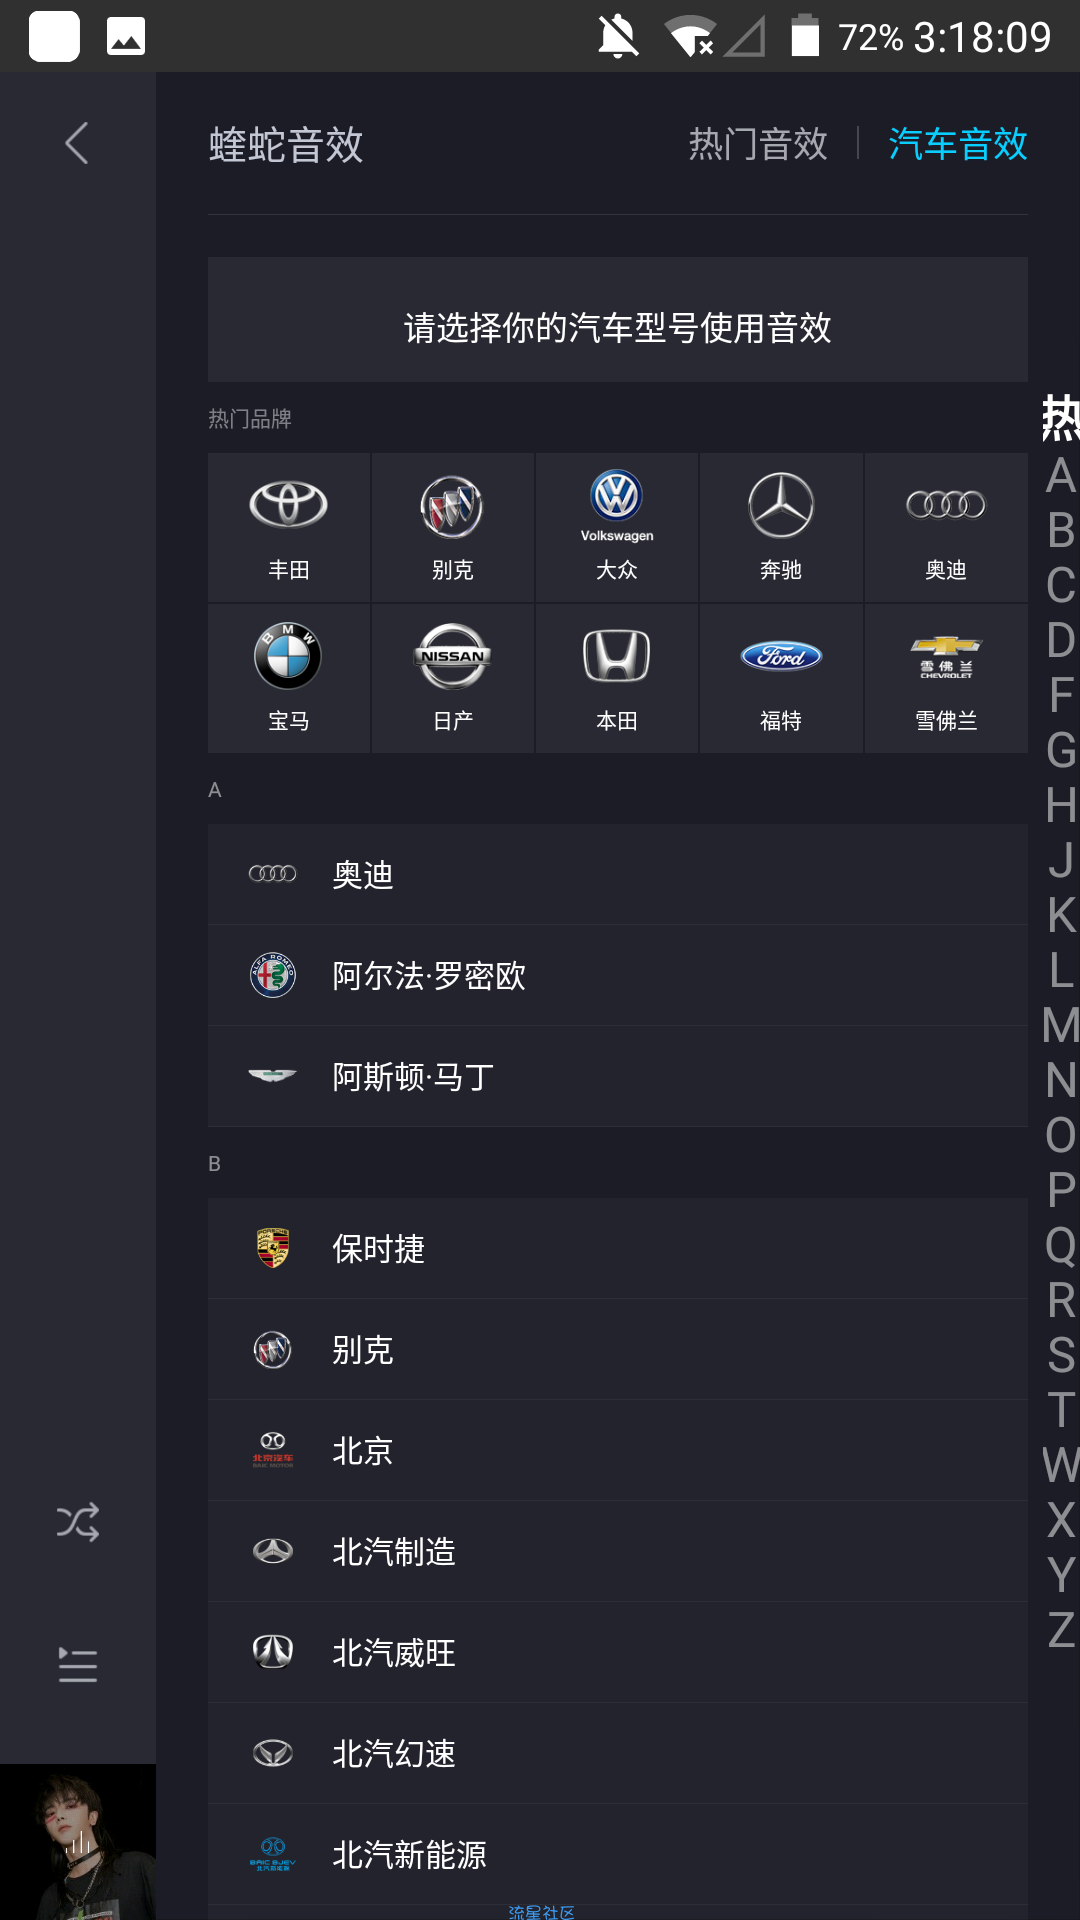This screenshot has width=1080, height=1920.
Task: Jump to letter Z in index
Action: click(1061, 1630)
